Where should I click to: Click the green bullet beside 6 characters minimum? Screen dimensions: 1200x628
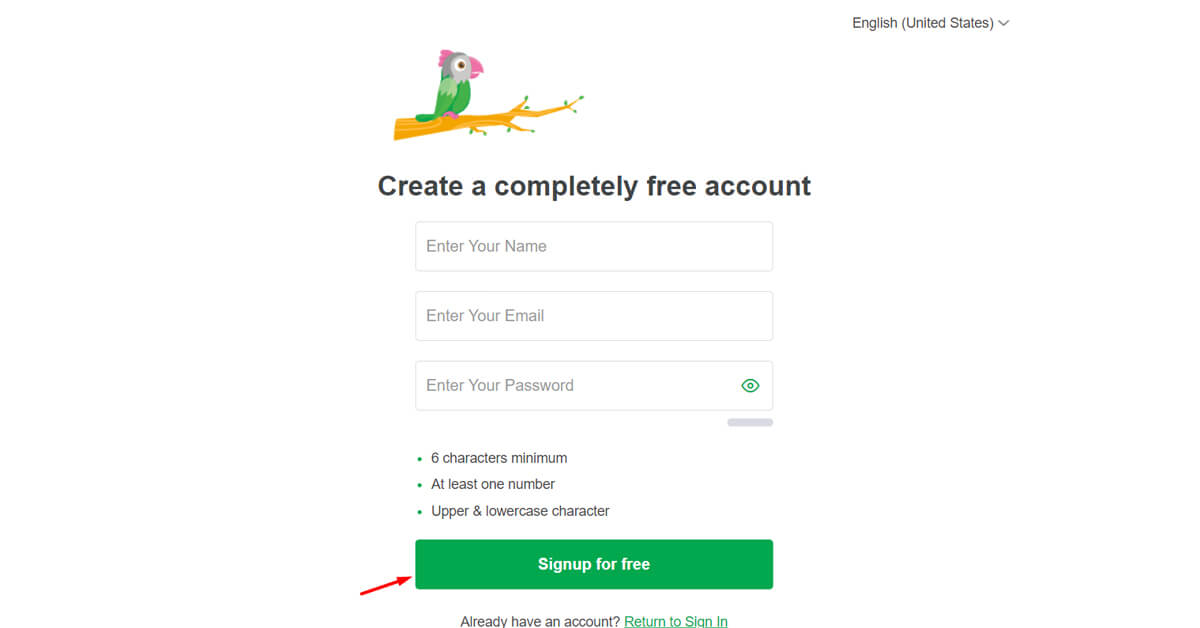(420, 459)
